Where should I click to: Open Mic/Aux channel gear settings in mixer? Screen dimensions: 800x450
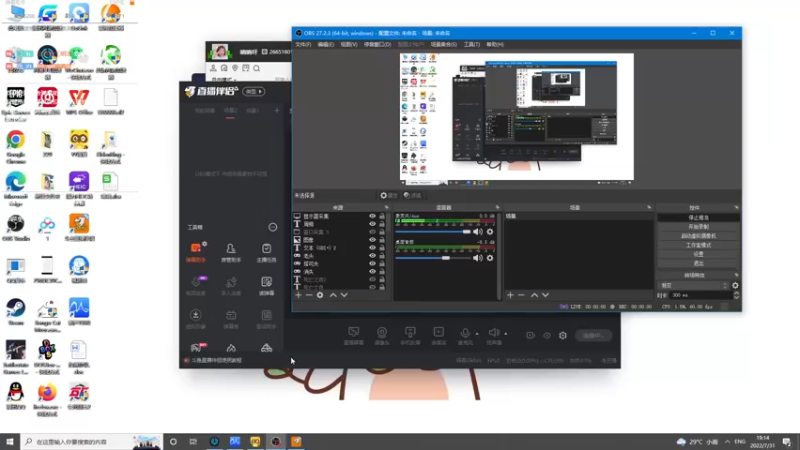point(490,232)
